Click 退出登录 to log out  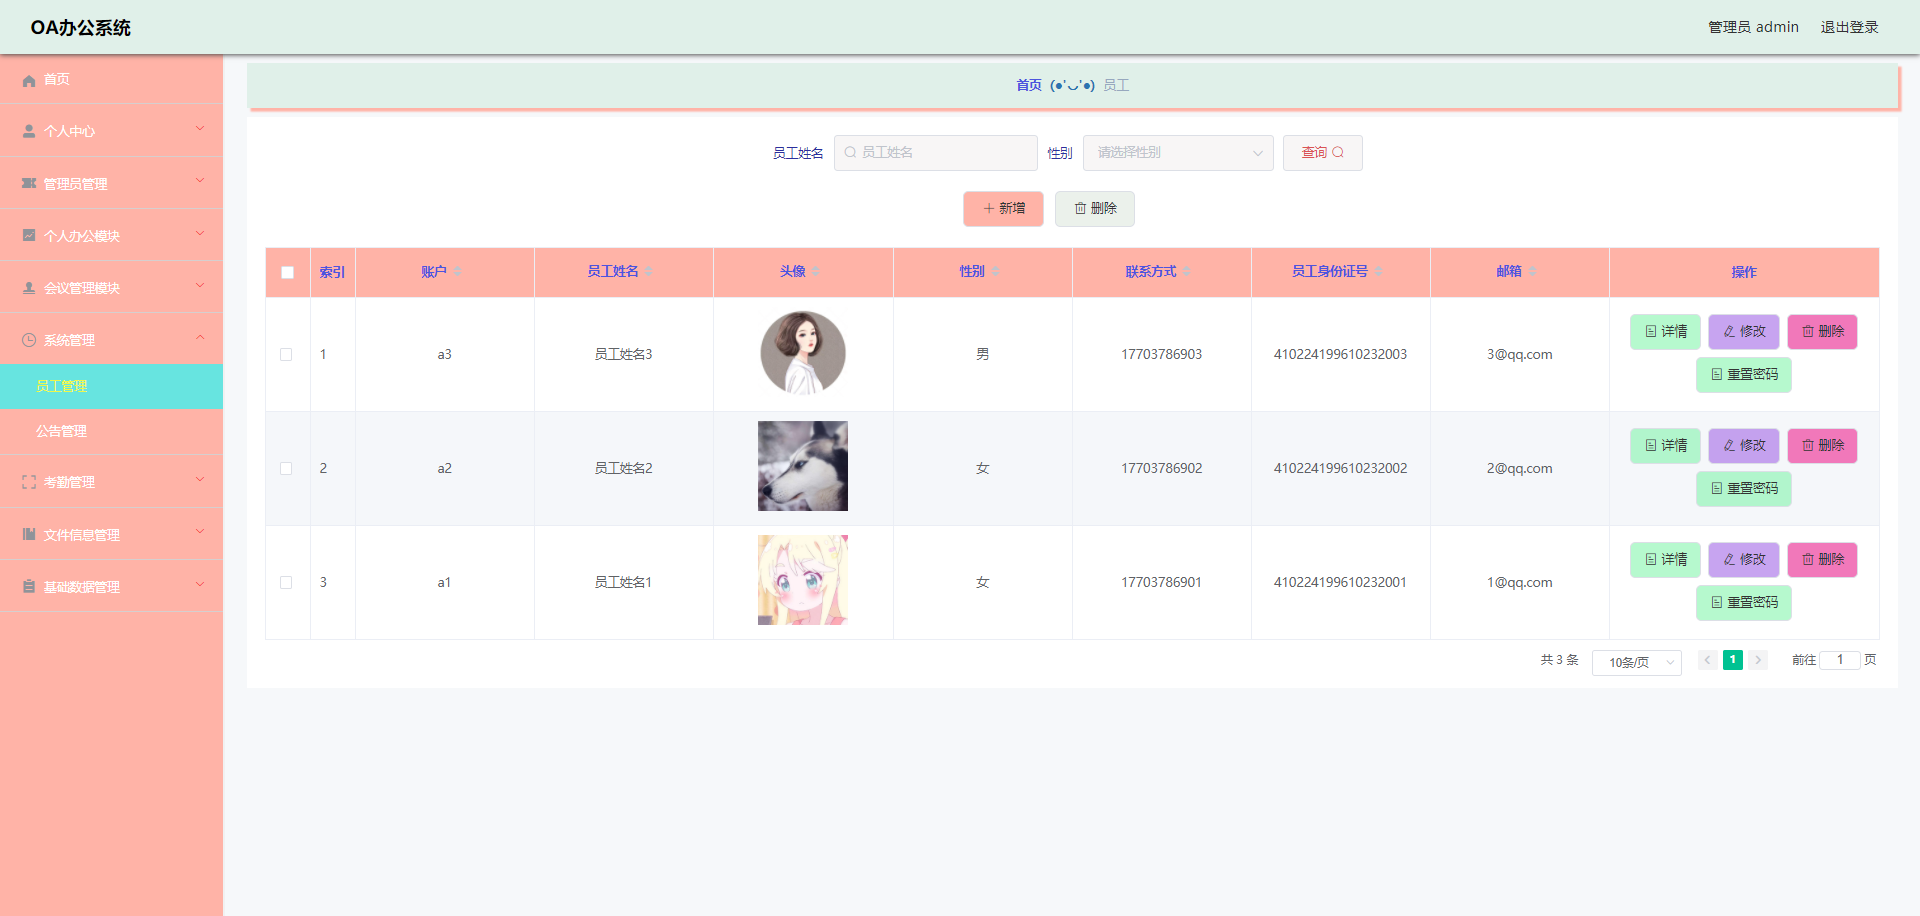click(1849, 27)
